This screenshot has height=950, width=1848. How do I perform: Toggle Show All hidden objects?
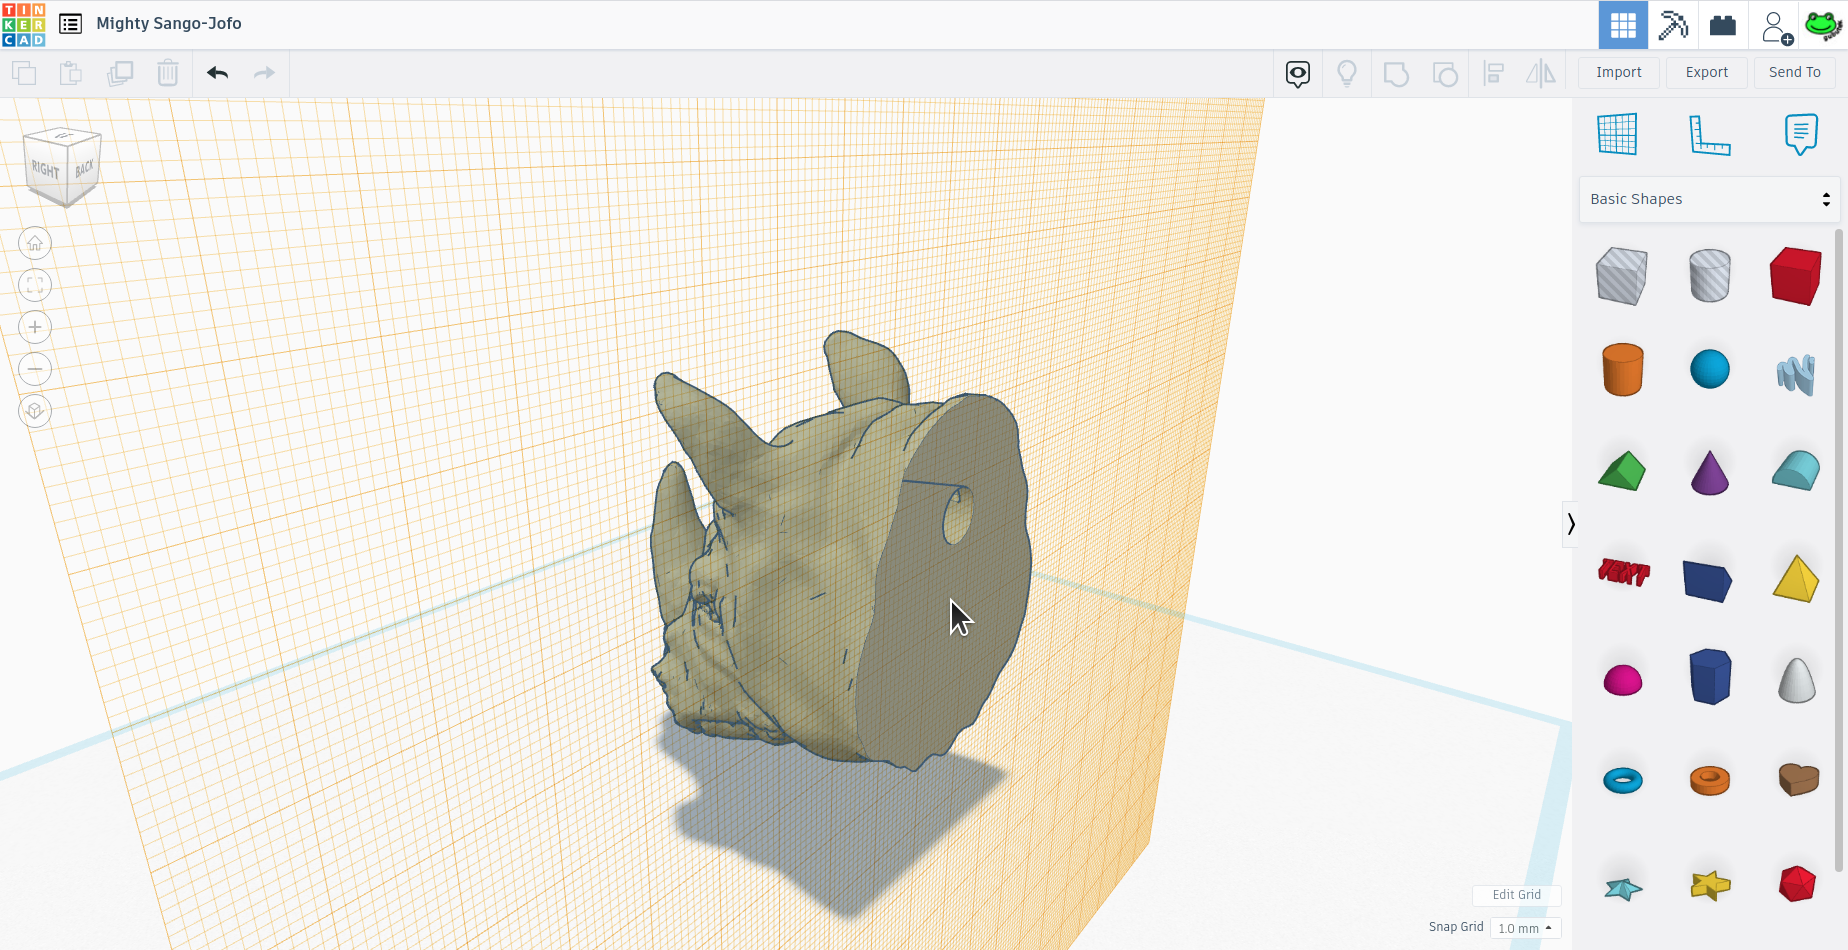tap(1297, 73)
